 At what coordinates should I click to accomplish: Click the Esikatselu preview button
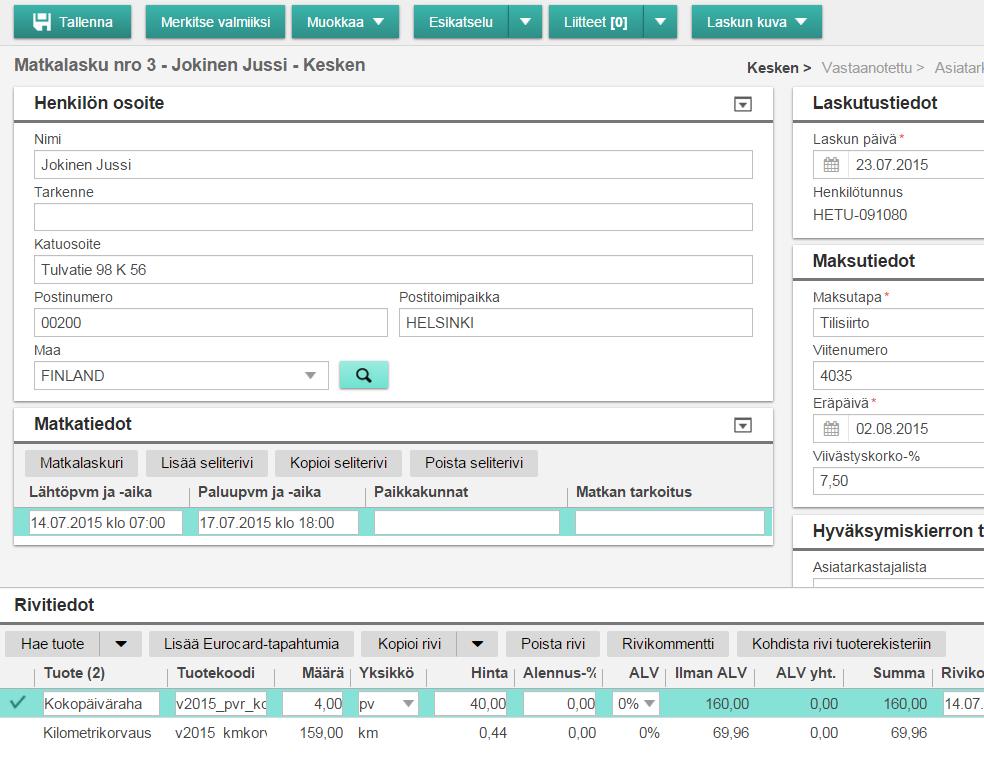(461, 22)
